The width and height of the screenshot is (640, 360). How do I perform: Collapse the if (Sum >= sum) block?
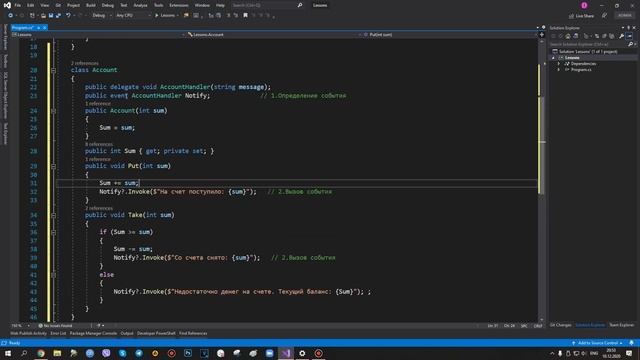coord(53,232)
